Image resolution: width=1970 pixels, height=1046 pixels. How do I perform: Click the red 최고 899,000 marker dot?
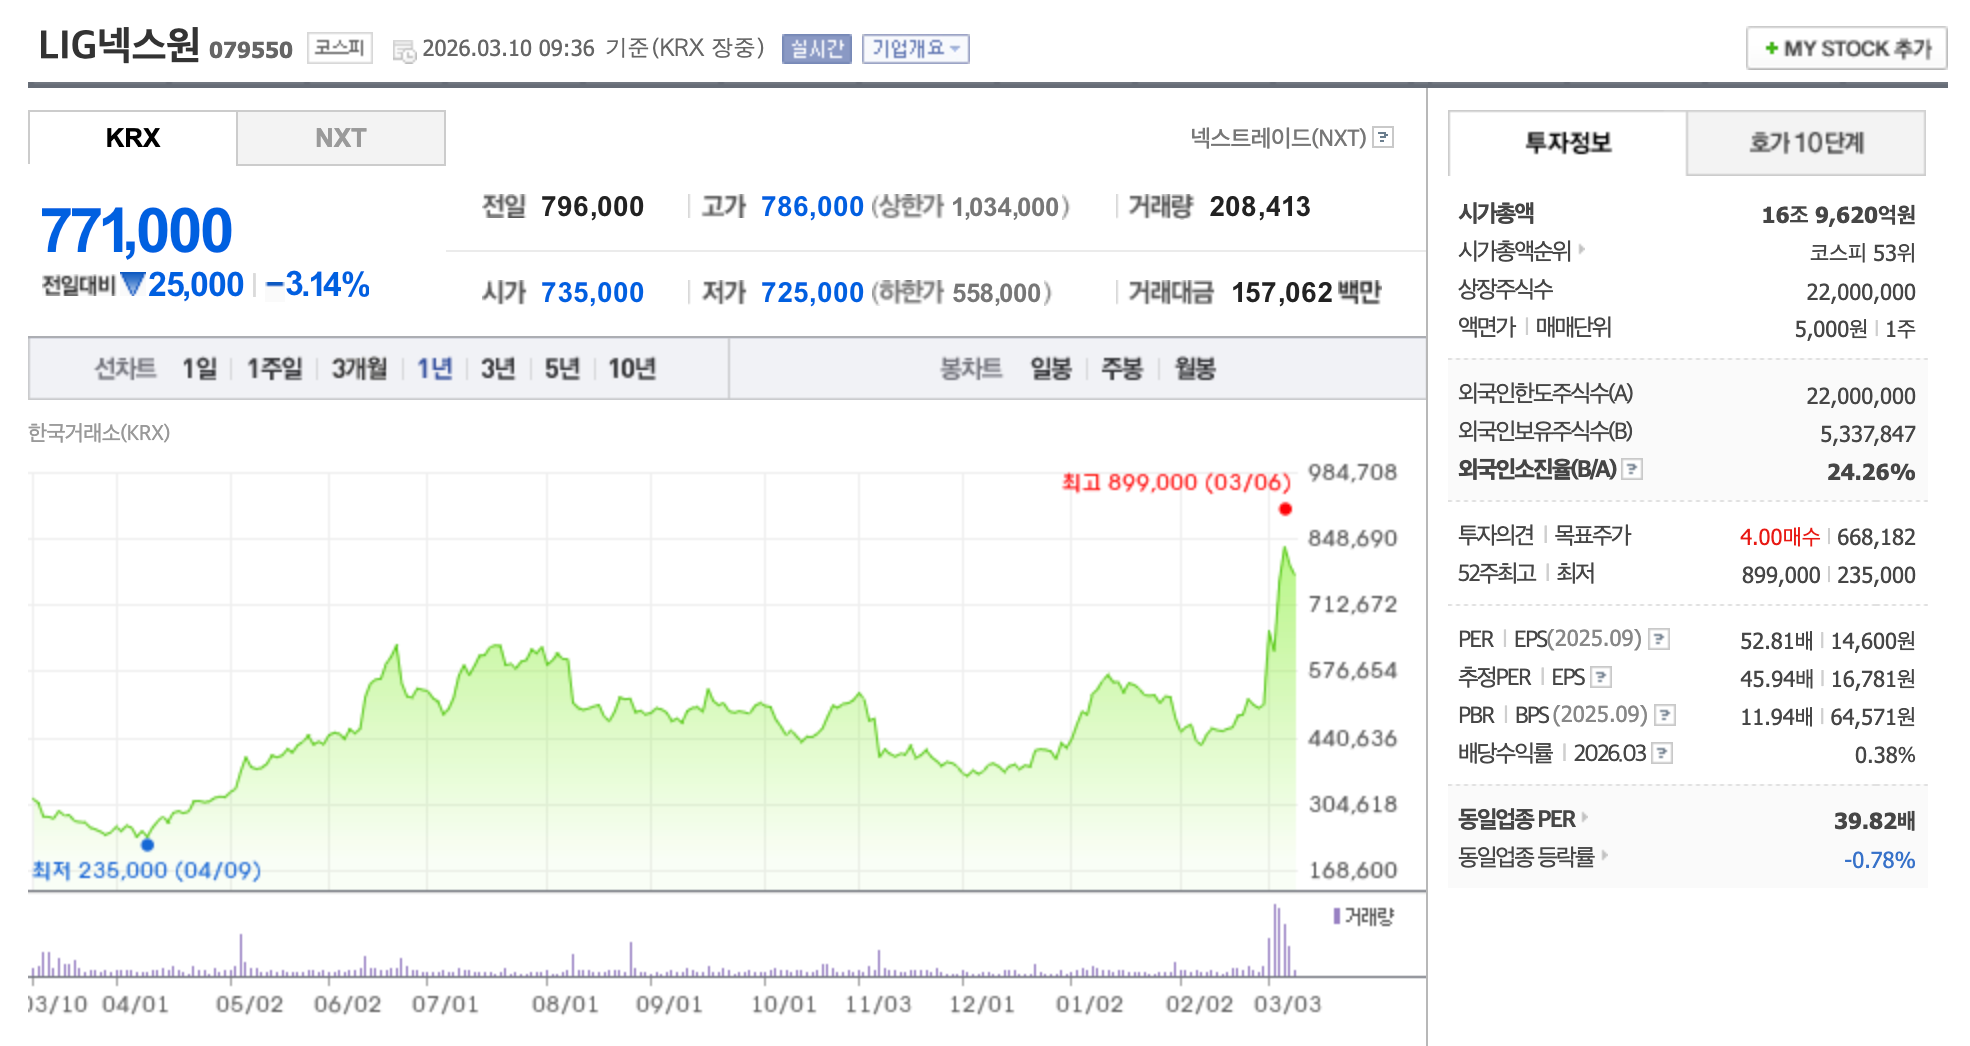click(x=1285, y=509)
